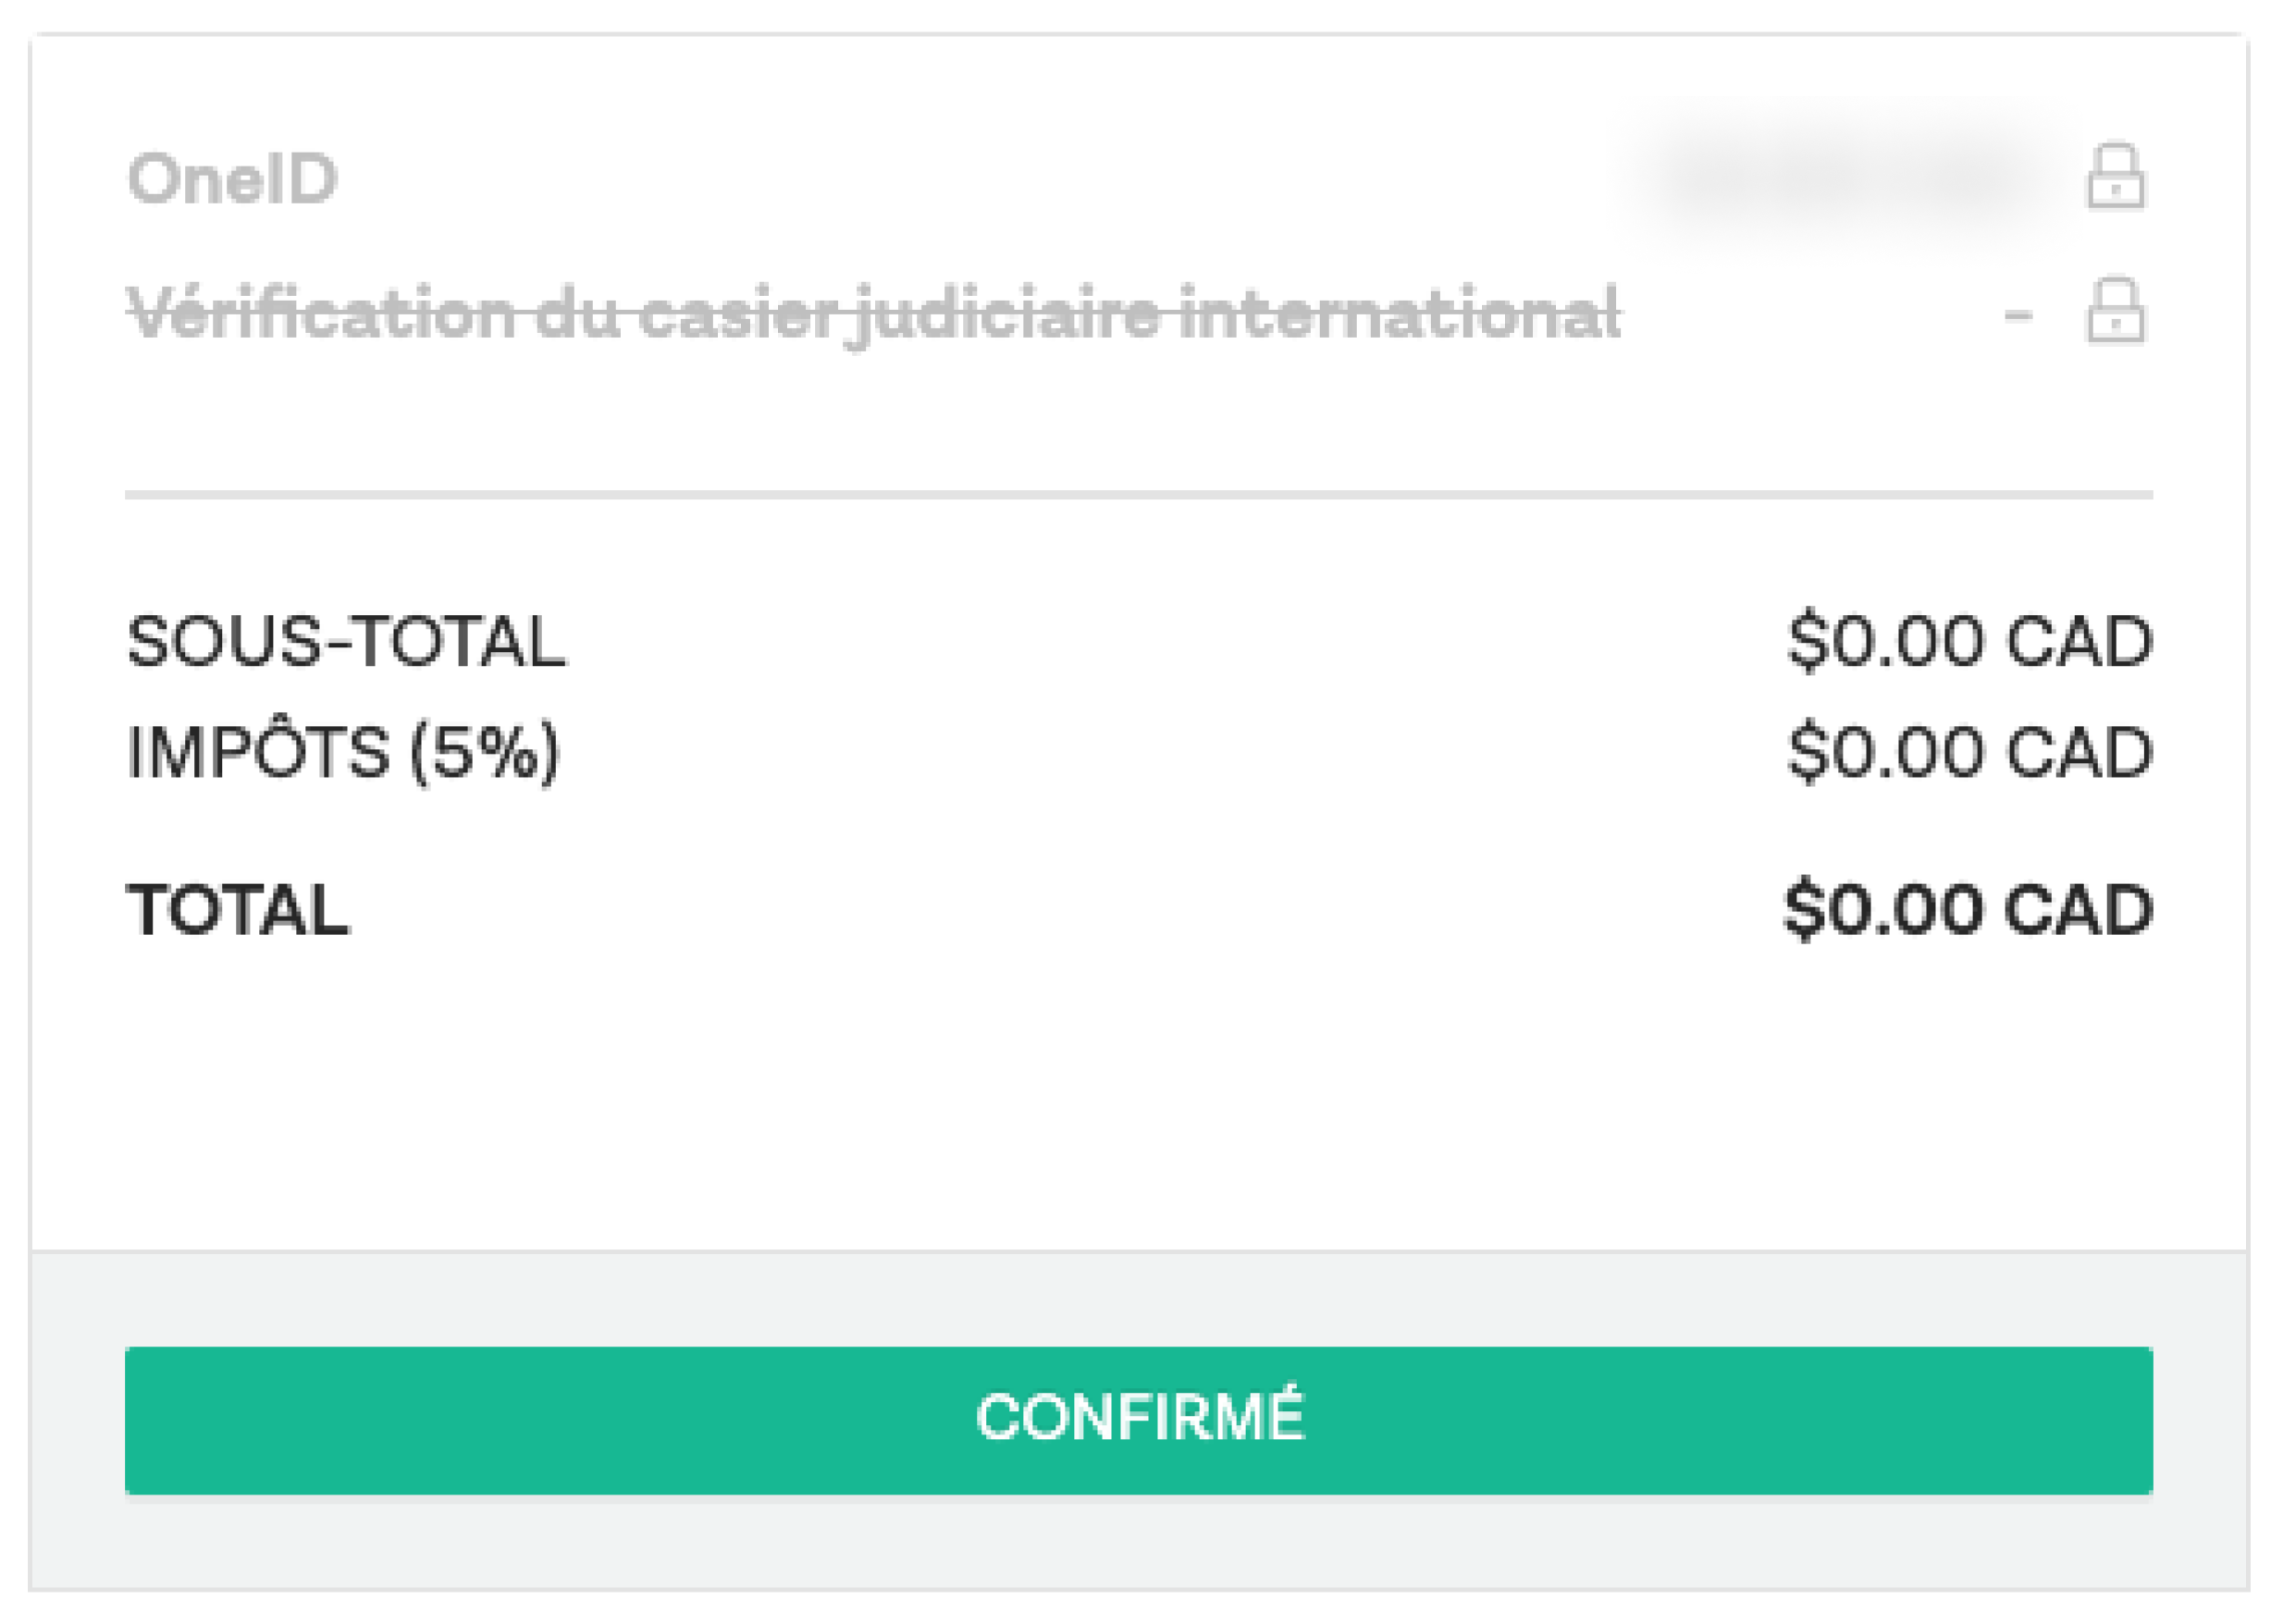Click the gray footer area above CONFIRMÉ
Screen dimensions: 2283x1624
click(x=1138, y=1298)
